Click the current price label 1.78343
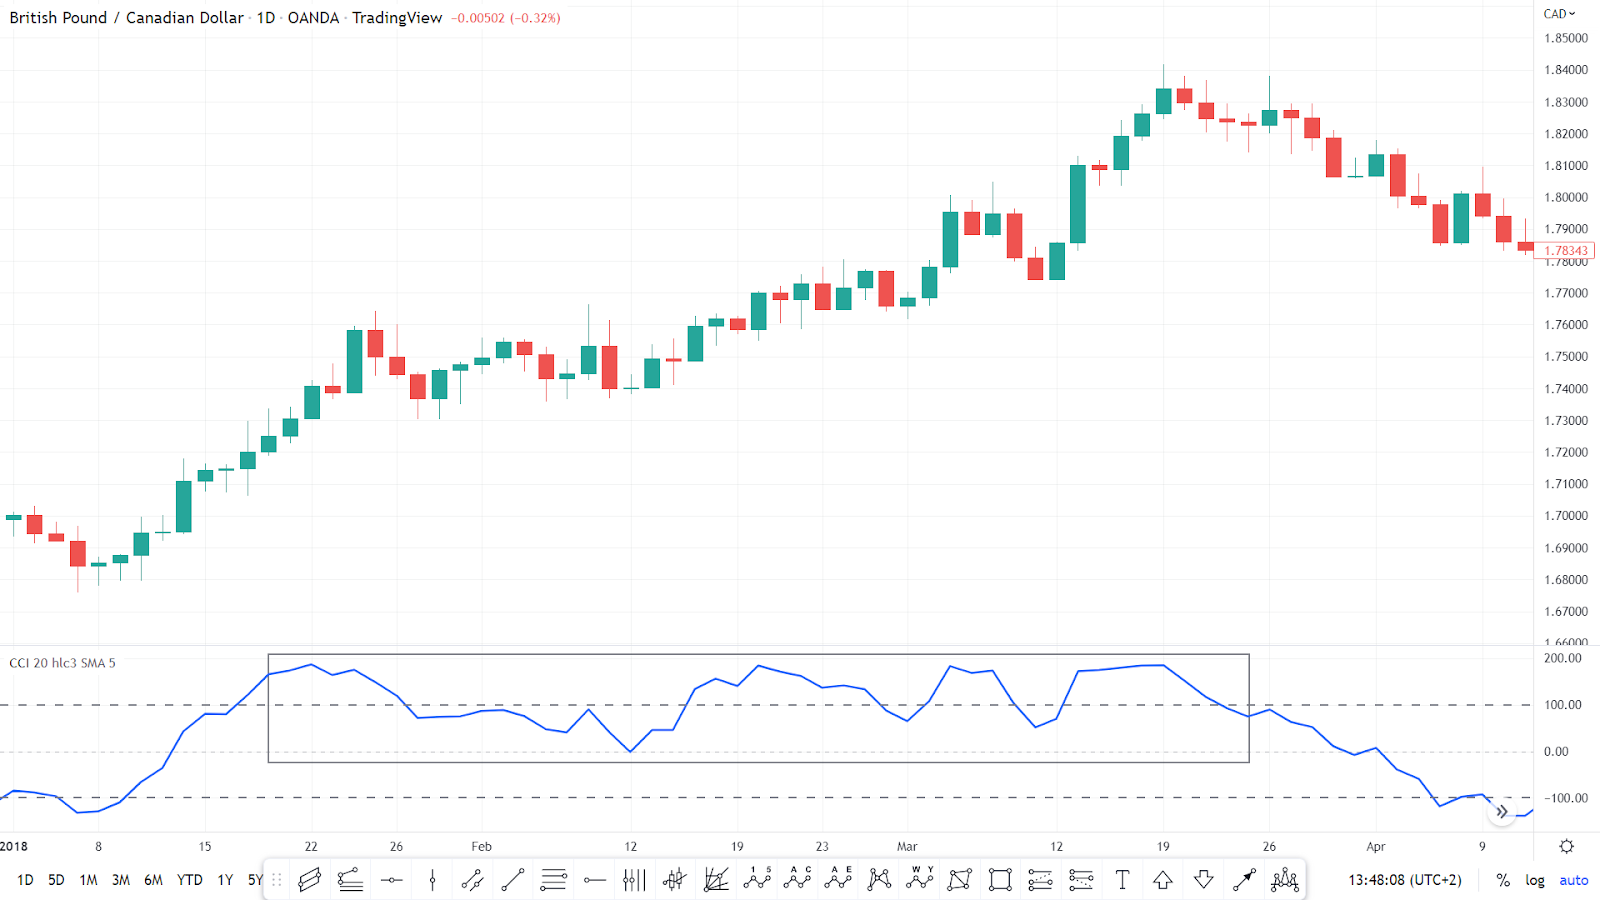 tap(1564, 251)
